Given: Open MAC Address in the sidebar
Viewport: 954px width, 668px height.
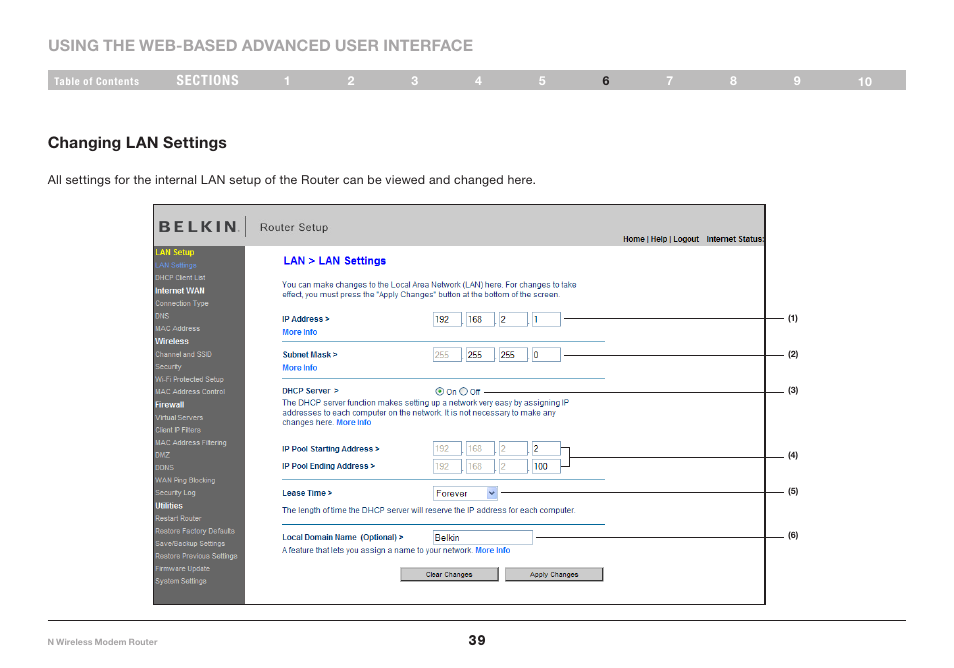Looking at the screenshot, I should tap(177, 329).
